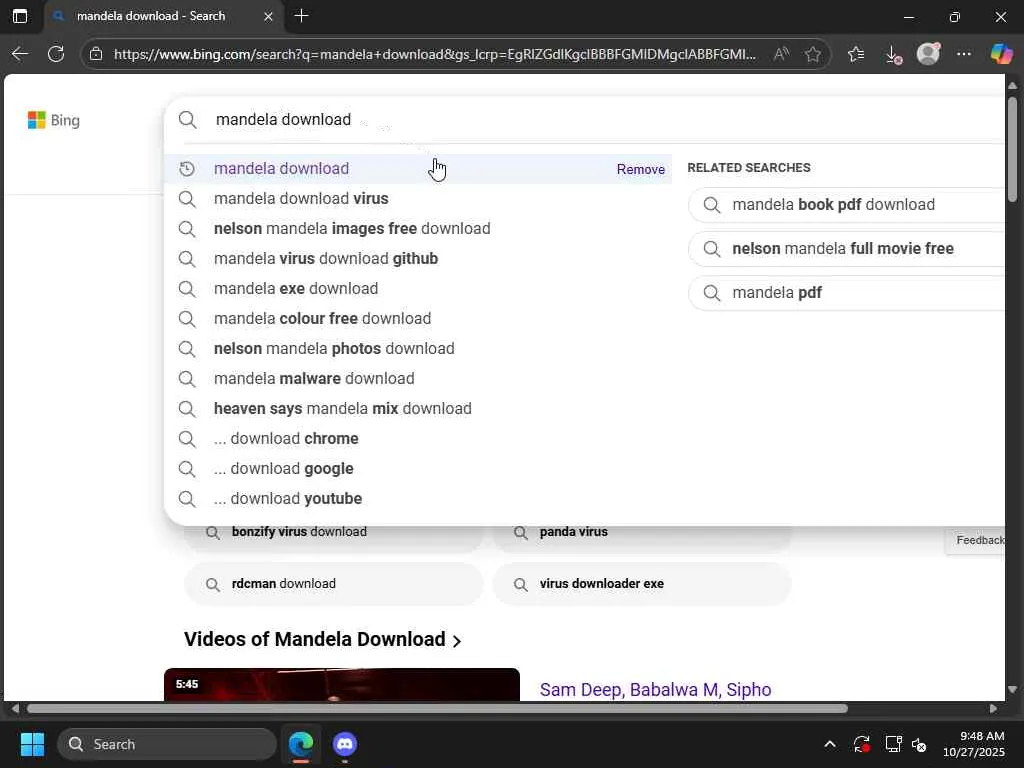
Task: Click the history icon beside mandela download
Action: point(187,168)
